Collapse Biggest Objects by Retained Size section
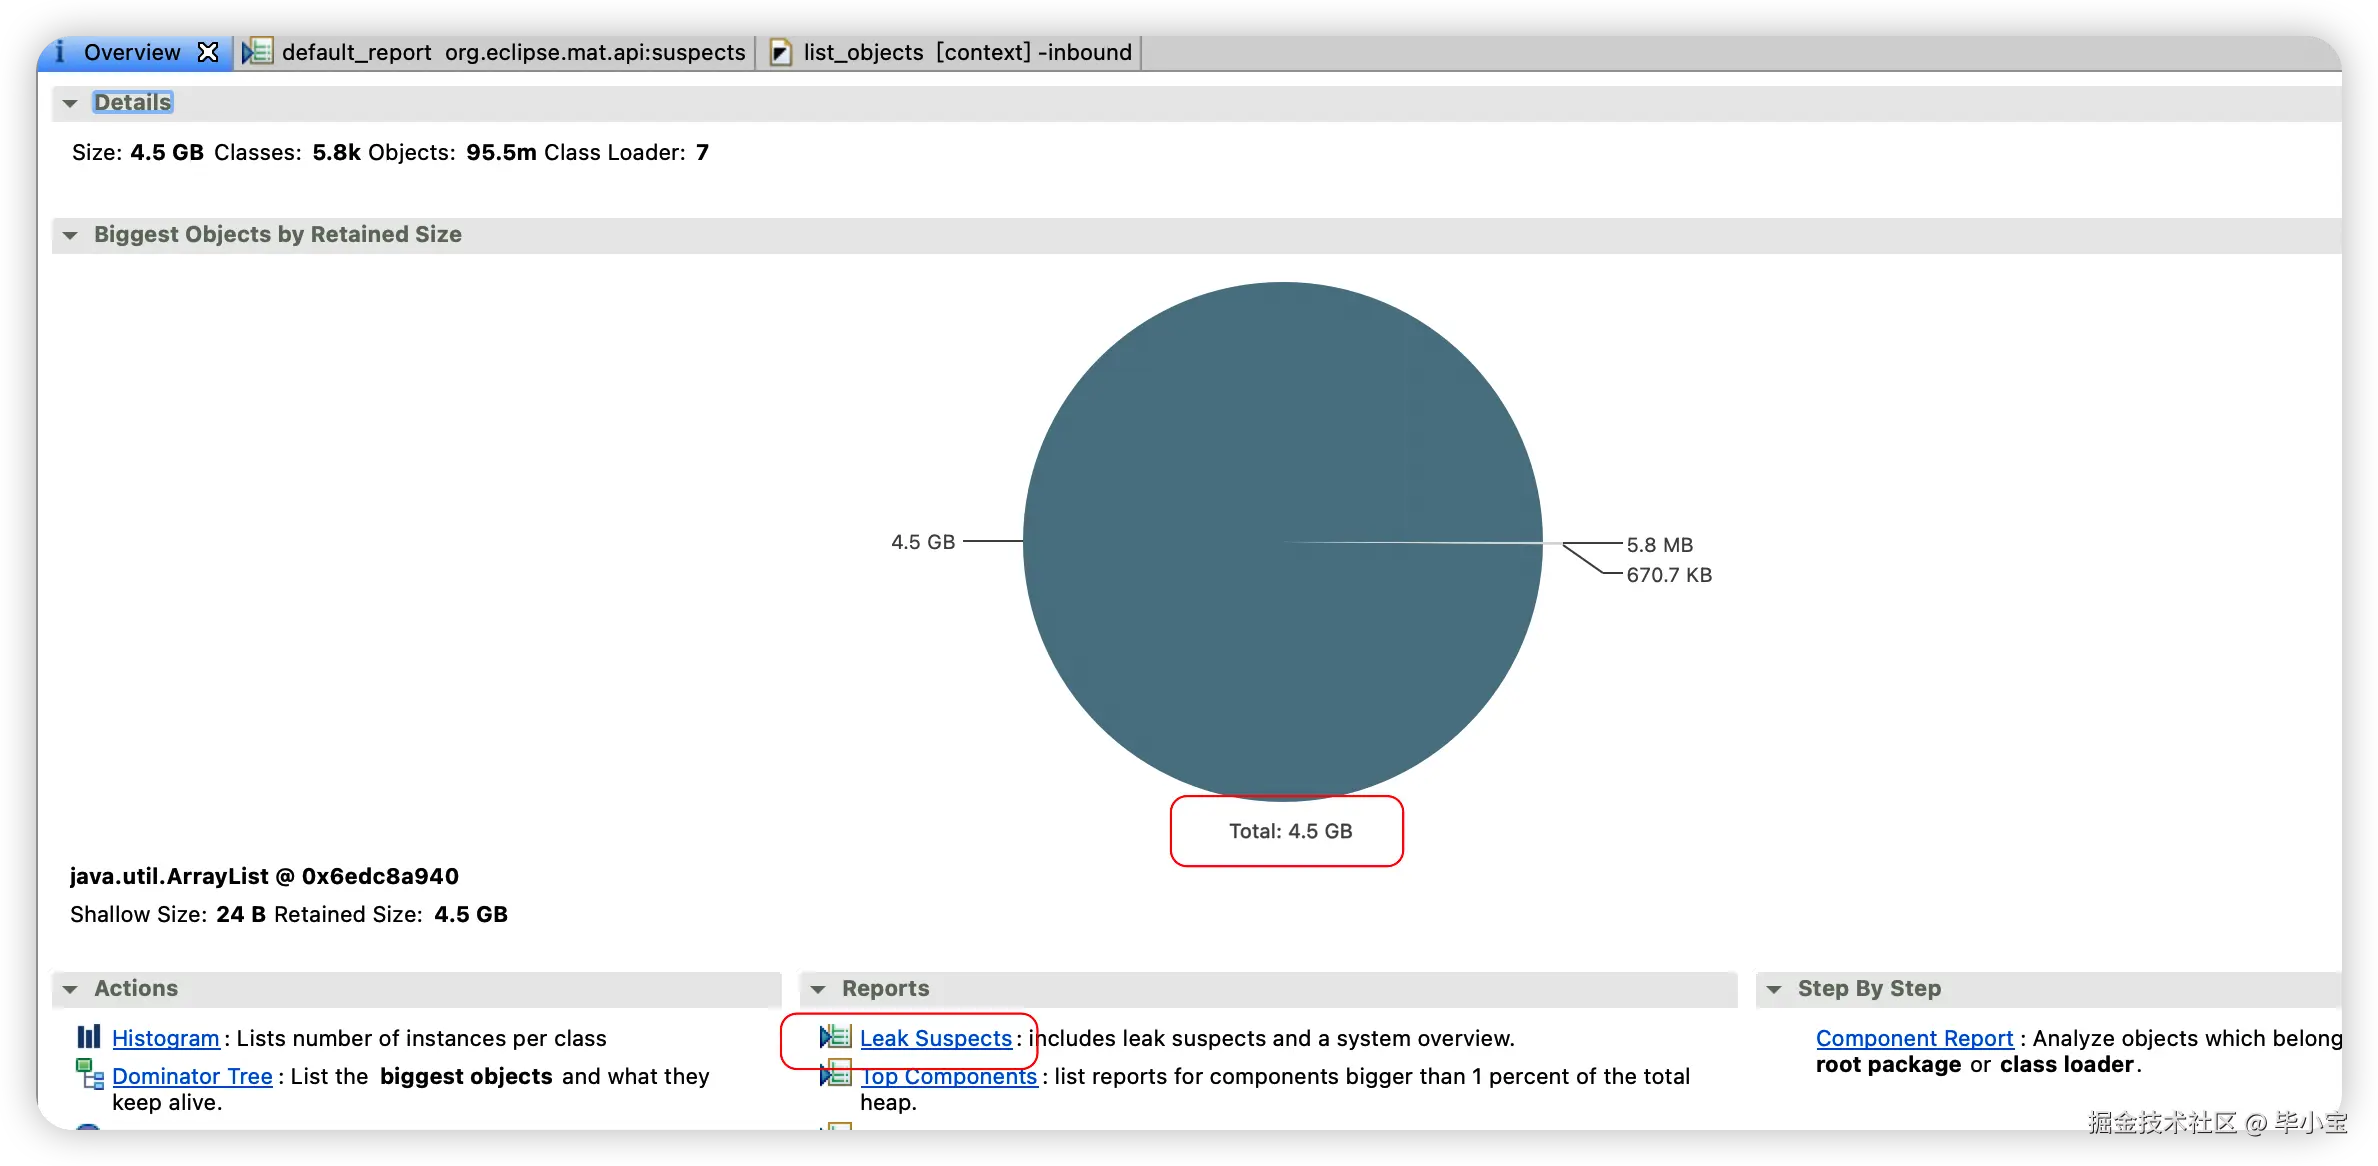The height and width of the screenshot is (1166, 2378). pos(70,235)
